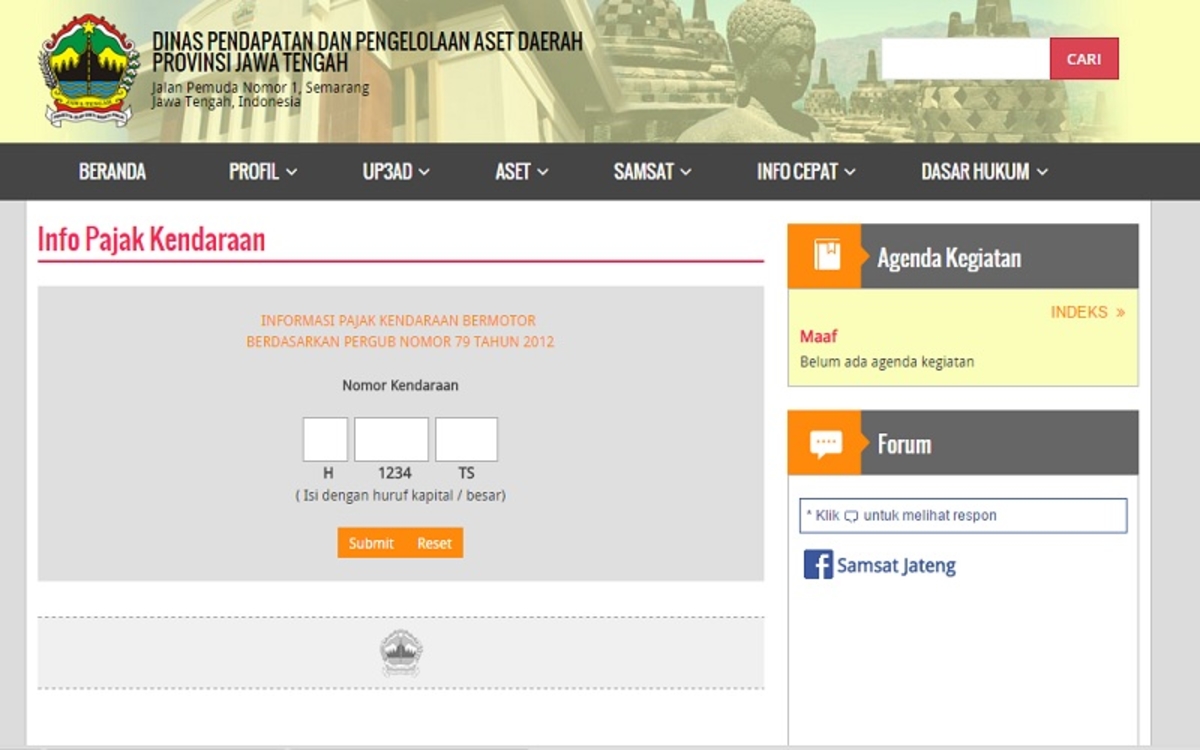Click the small comment icon in forum hint
This screenshot has height=750, width=1200.
[x=851, y=517]
